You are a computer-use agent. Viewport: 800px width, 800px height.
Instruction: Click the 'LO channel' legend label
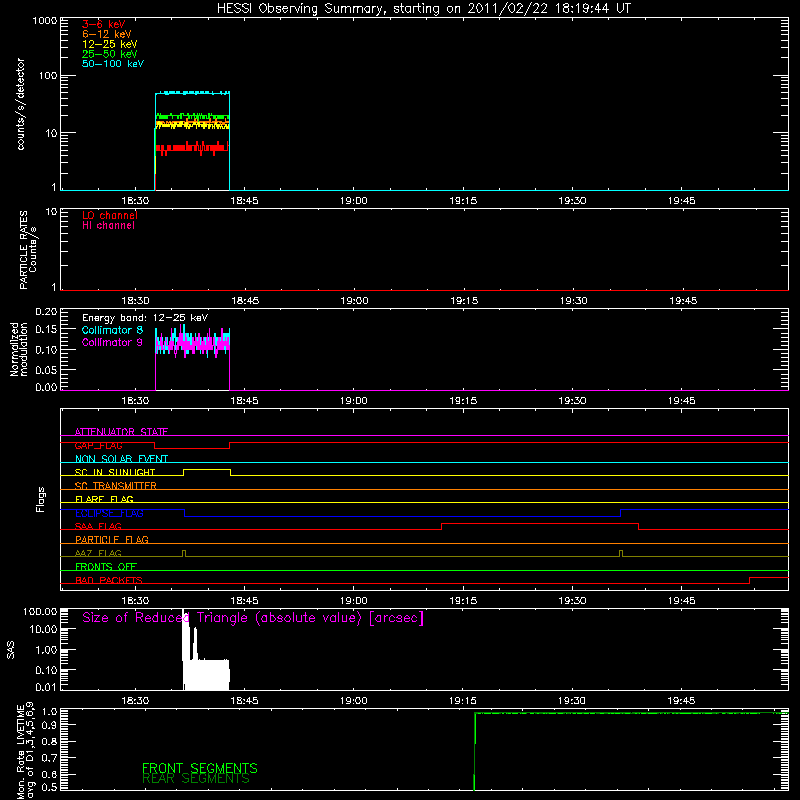pos(110,215)
